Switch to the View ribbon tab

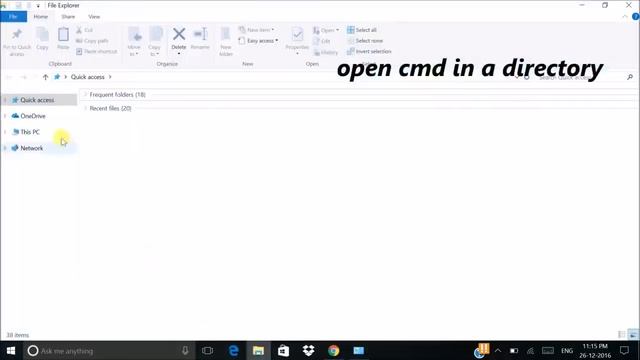(94, 17)
